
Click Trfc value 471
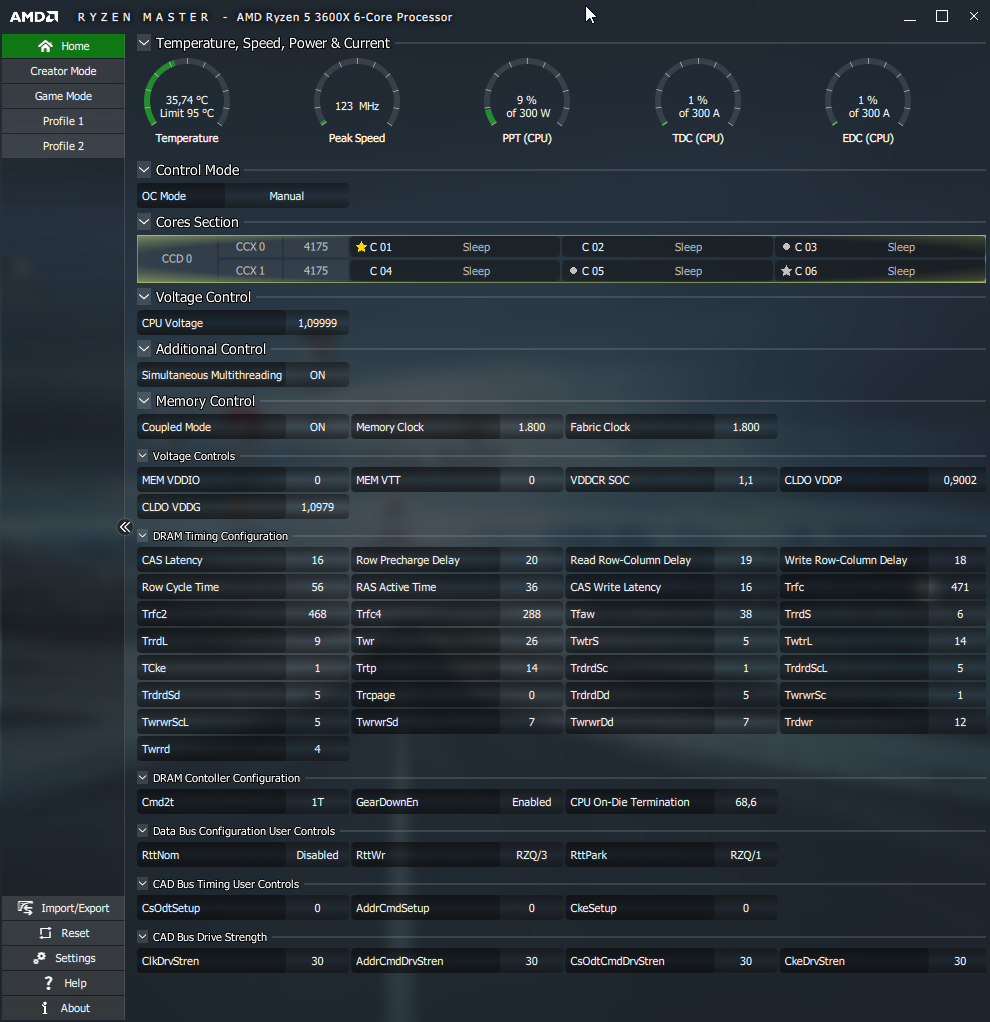click(x=960, y=587)
